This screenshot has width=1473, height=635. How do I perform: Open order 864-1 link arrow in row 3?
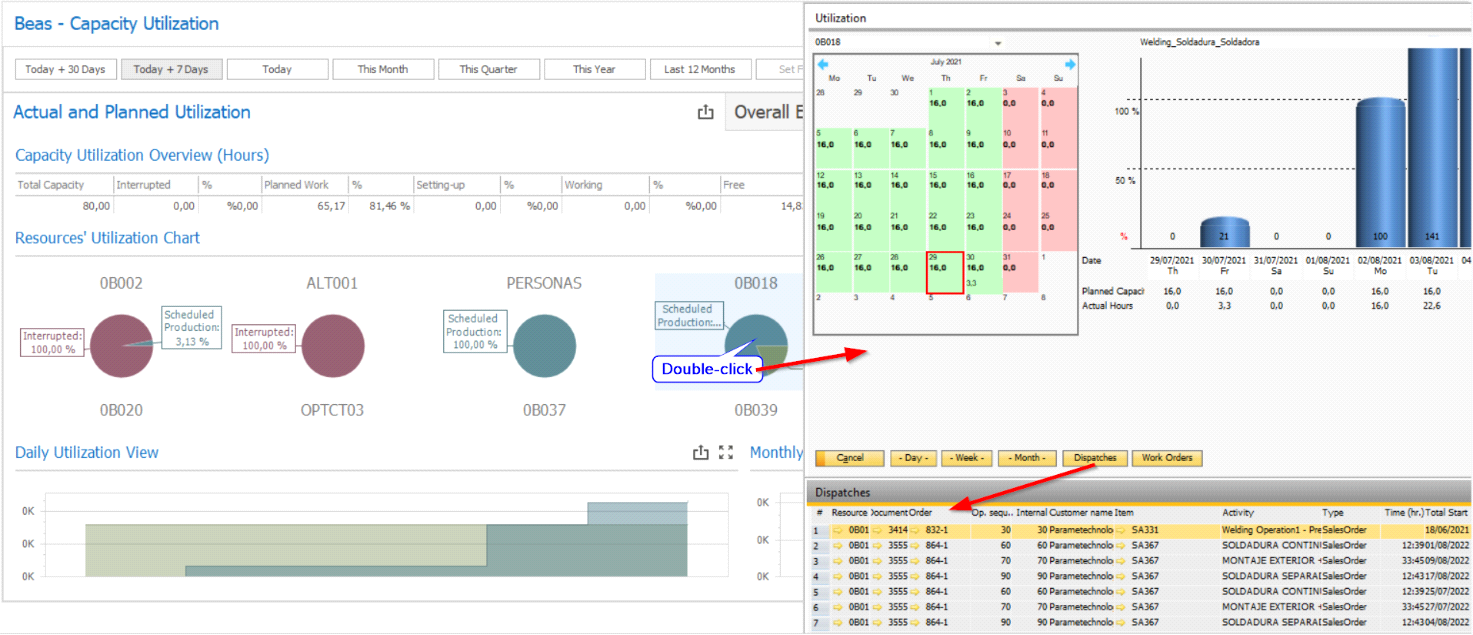(915, 561)
